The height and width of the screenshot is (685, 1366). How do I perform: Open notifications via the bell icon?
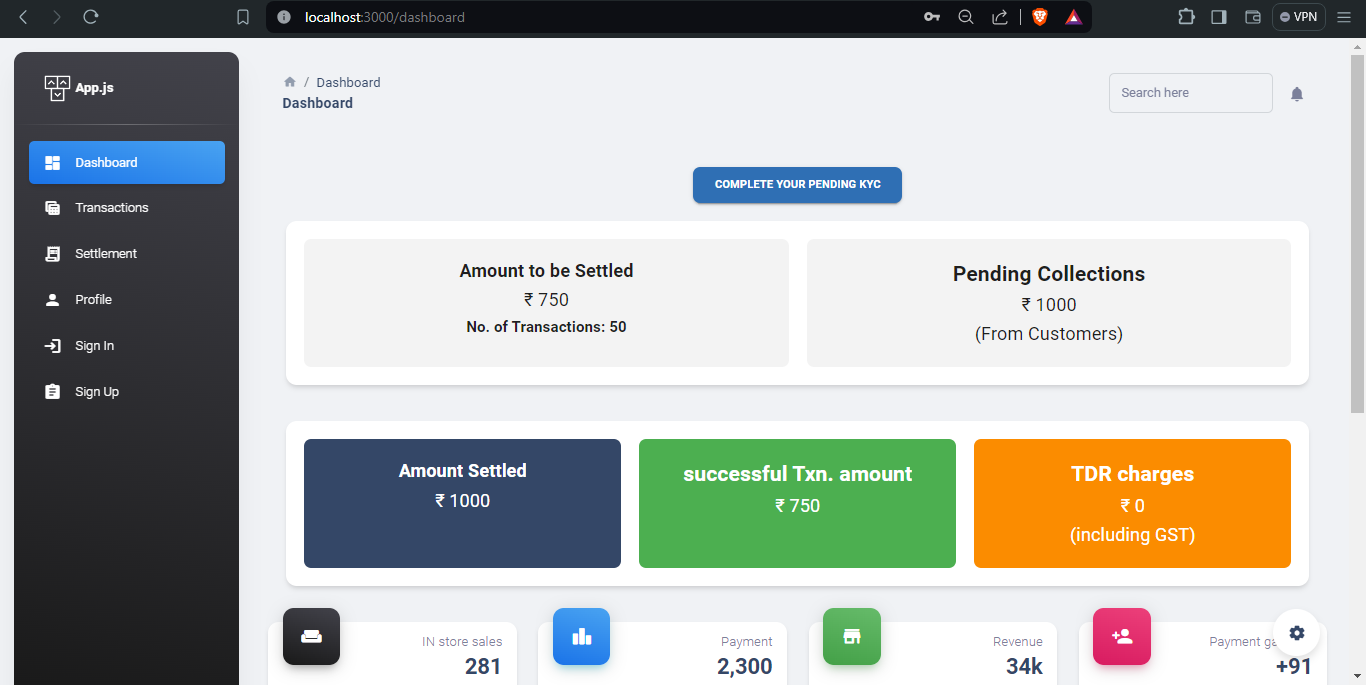(x=1296, y=93)
